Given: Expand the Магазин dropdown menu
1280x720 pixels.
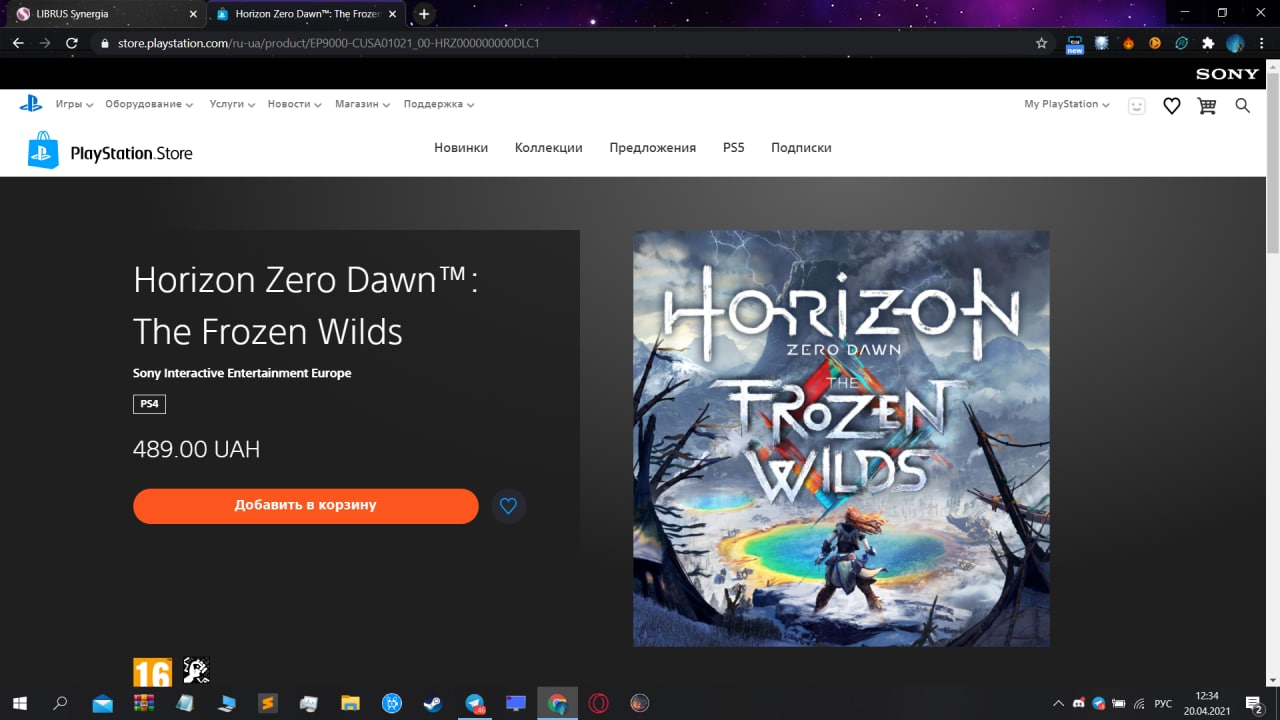Looking at the screenshot, I should point(362,104).
